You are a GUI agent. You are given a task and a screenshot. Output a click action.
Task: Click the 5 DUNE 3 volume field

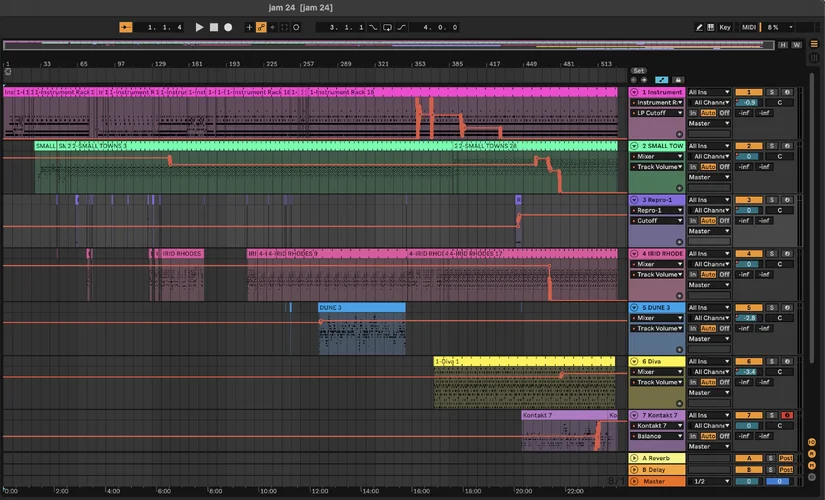(748, 318)
